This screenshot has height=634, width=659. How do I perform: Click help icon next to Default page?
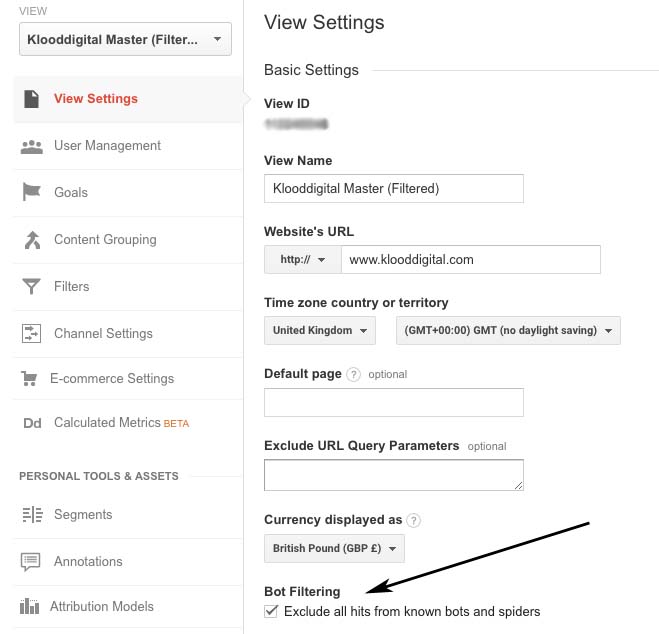352,374
